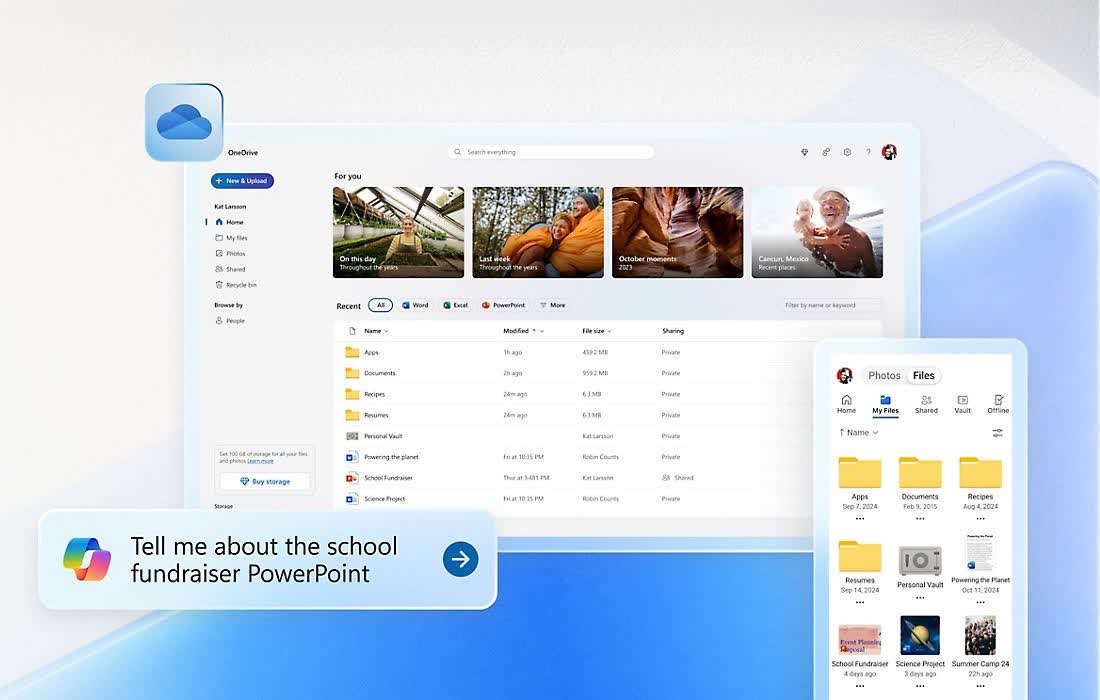Image resolution: width=1100 pixels, height=700 pixels.
Task: Sort the list by Name column
Action: (376, 331)
